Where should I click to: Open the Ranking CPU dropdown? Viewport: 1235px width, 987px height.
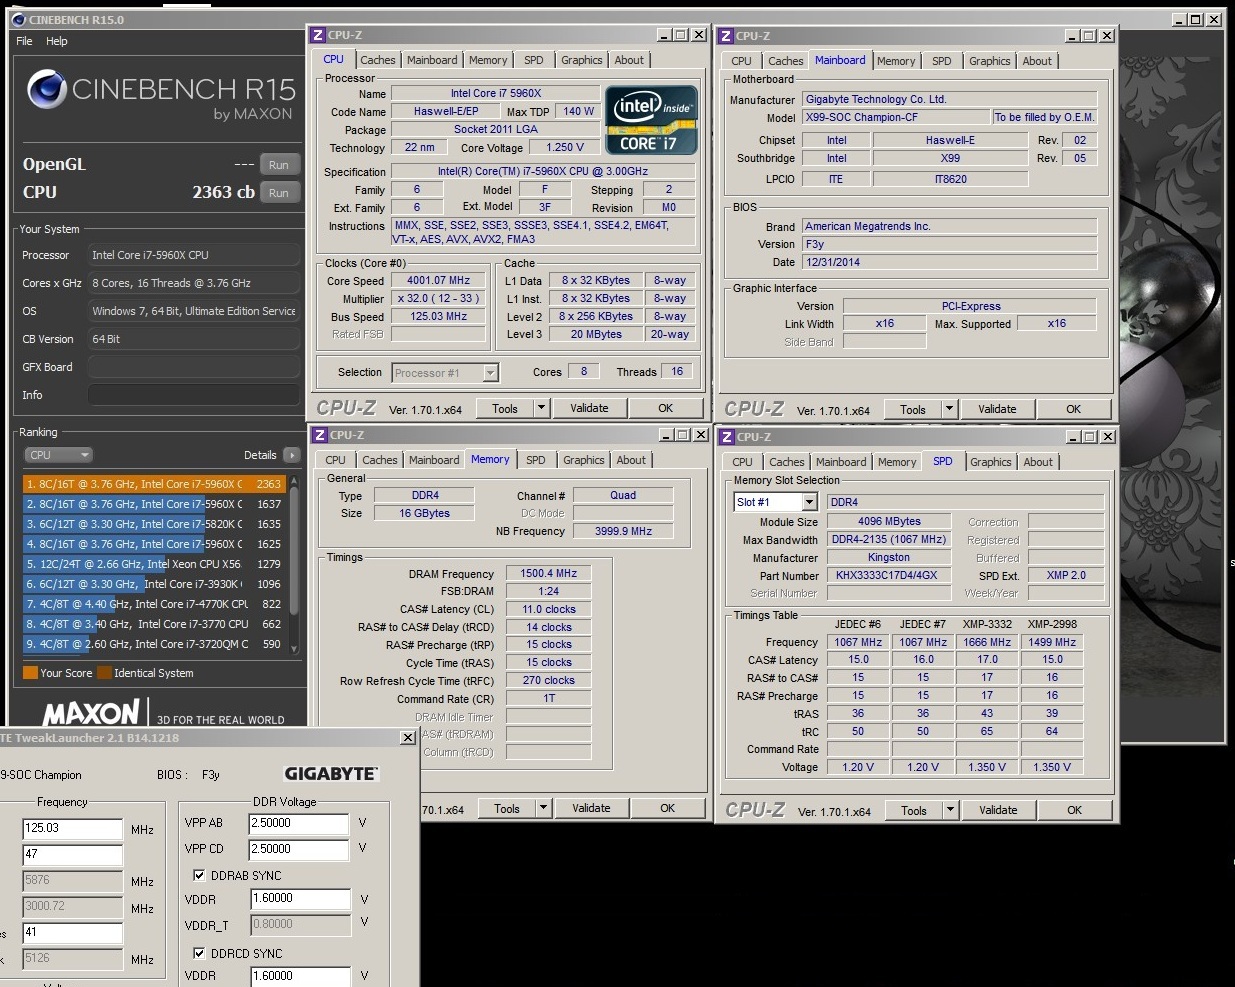[59, 455]
